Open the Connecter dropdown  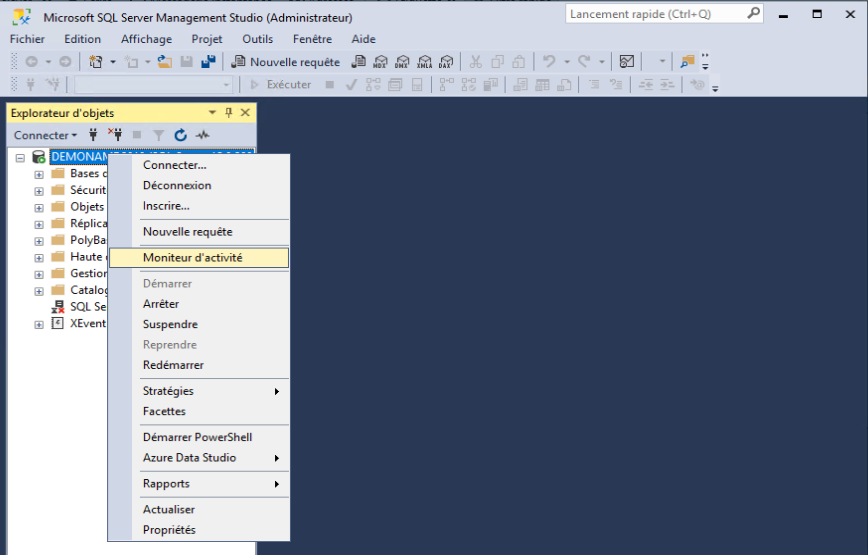click(x=45, y=135)
